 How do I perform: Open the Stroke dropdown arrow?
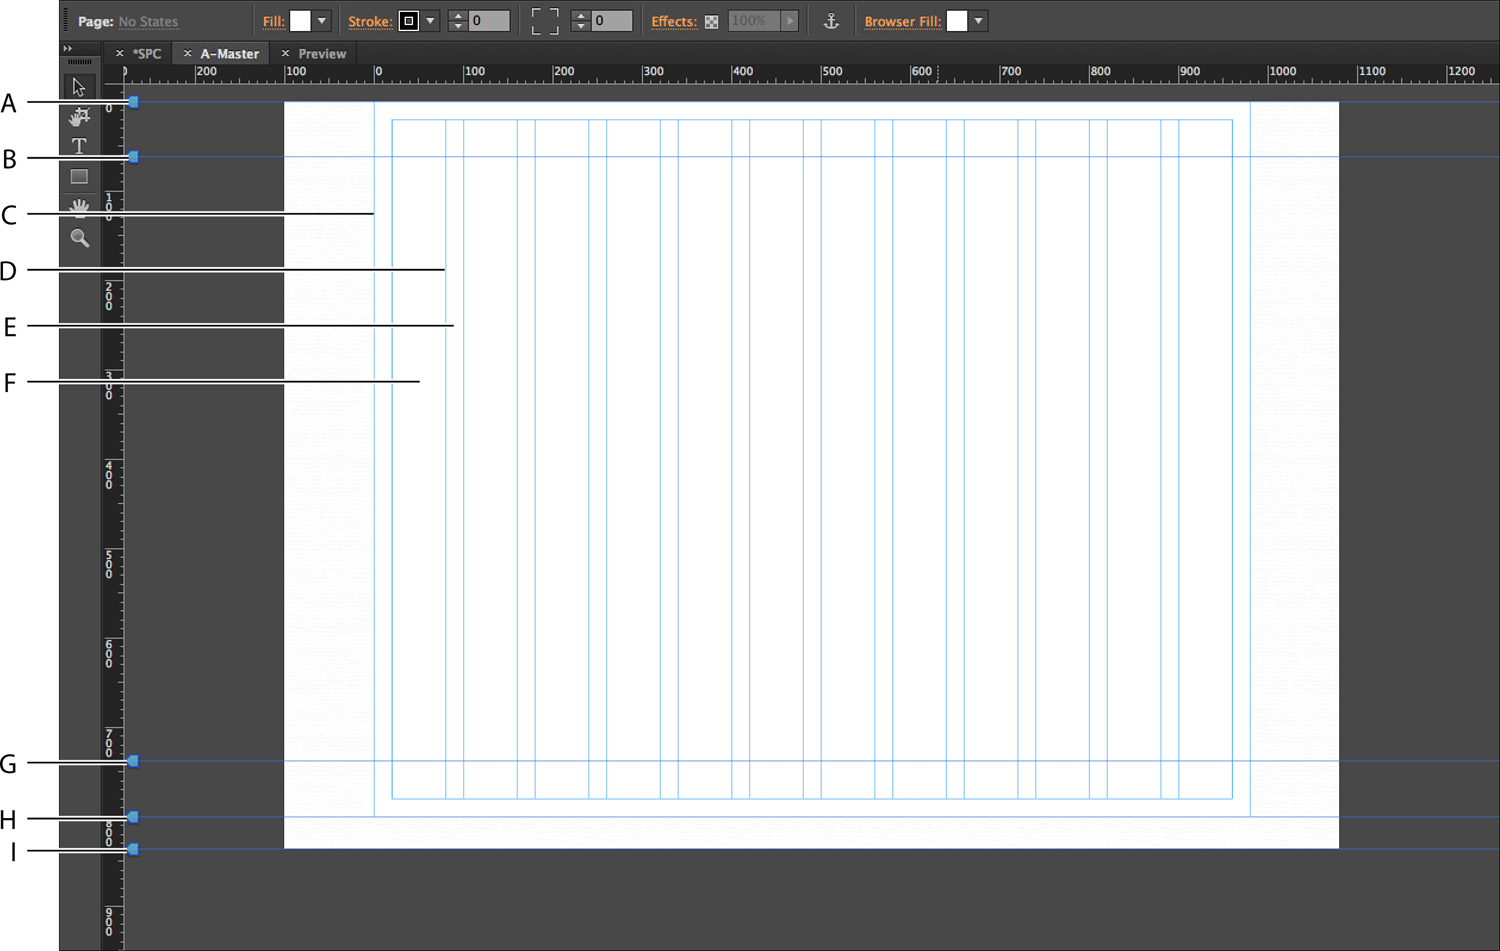click(x=430, y=21)
